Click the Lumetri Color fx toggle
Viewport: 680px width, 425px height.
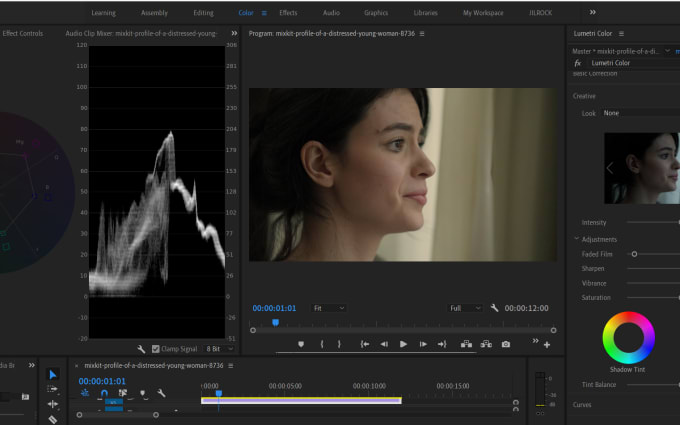[x=578, y=63]
